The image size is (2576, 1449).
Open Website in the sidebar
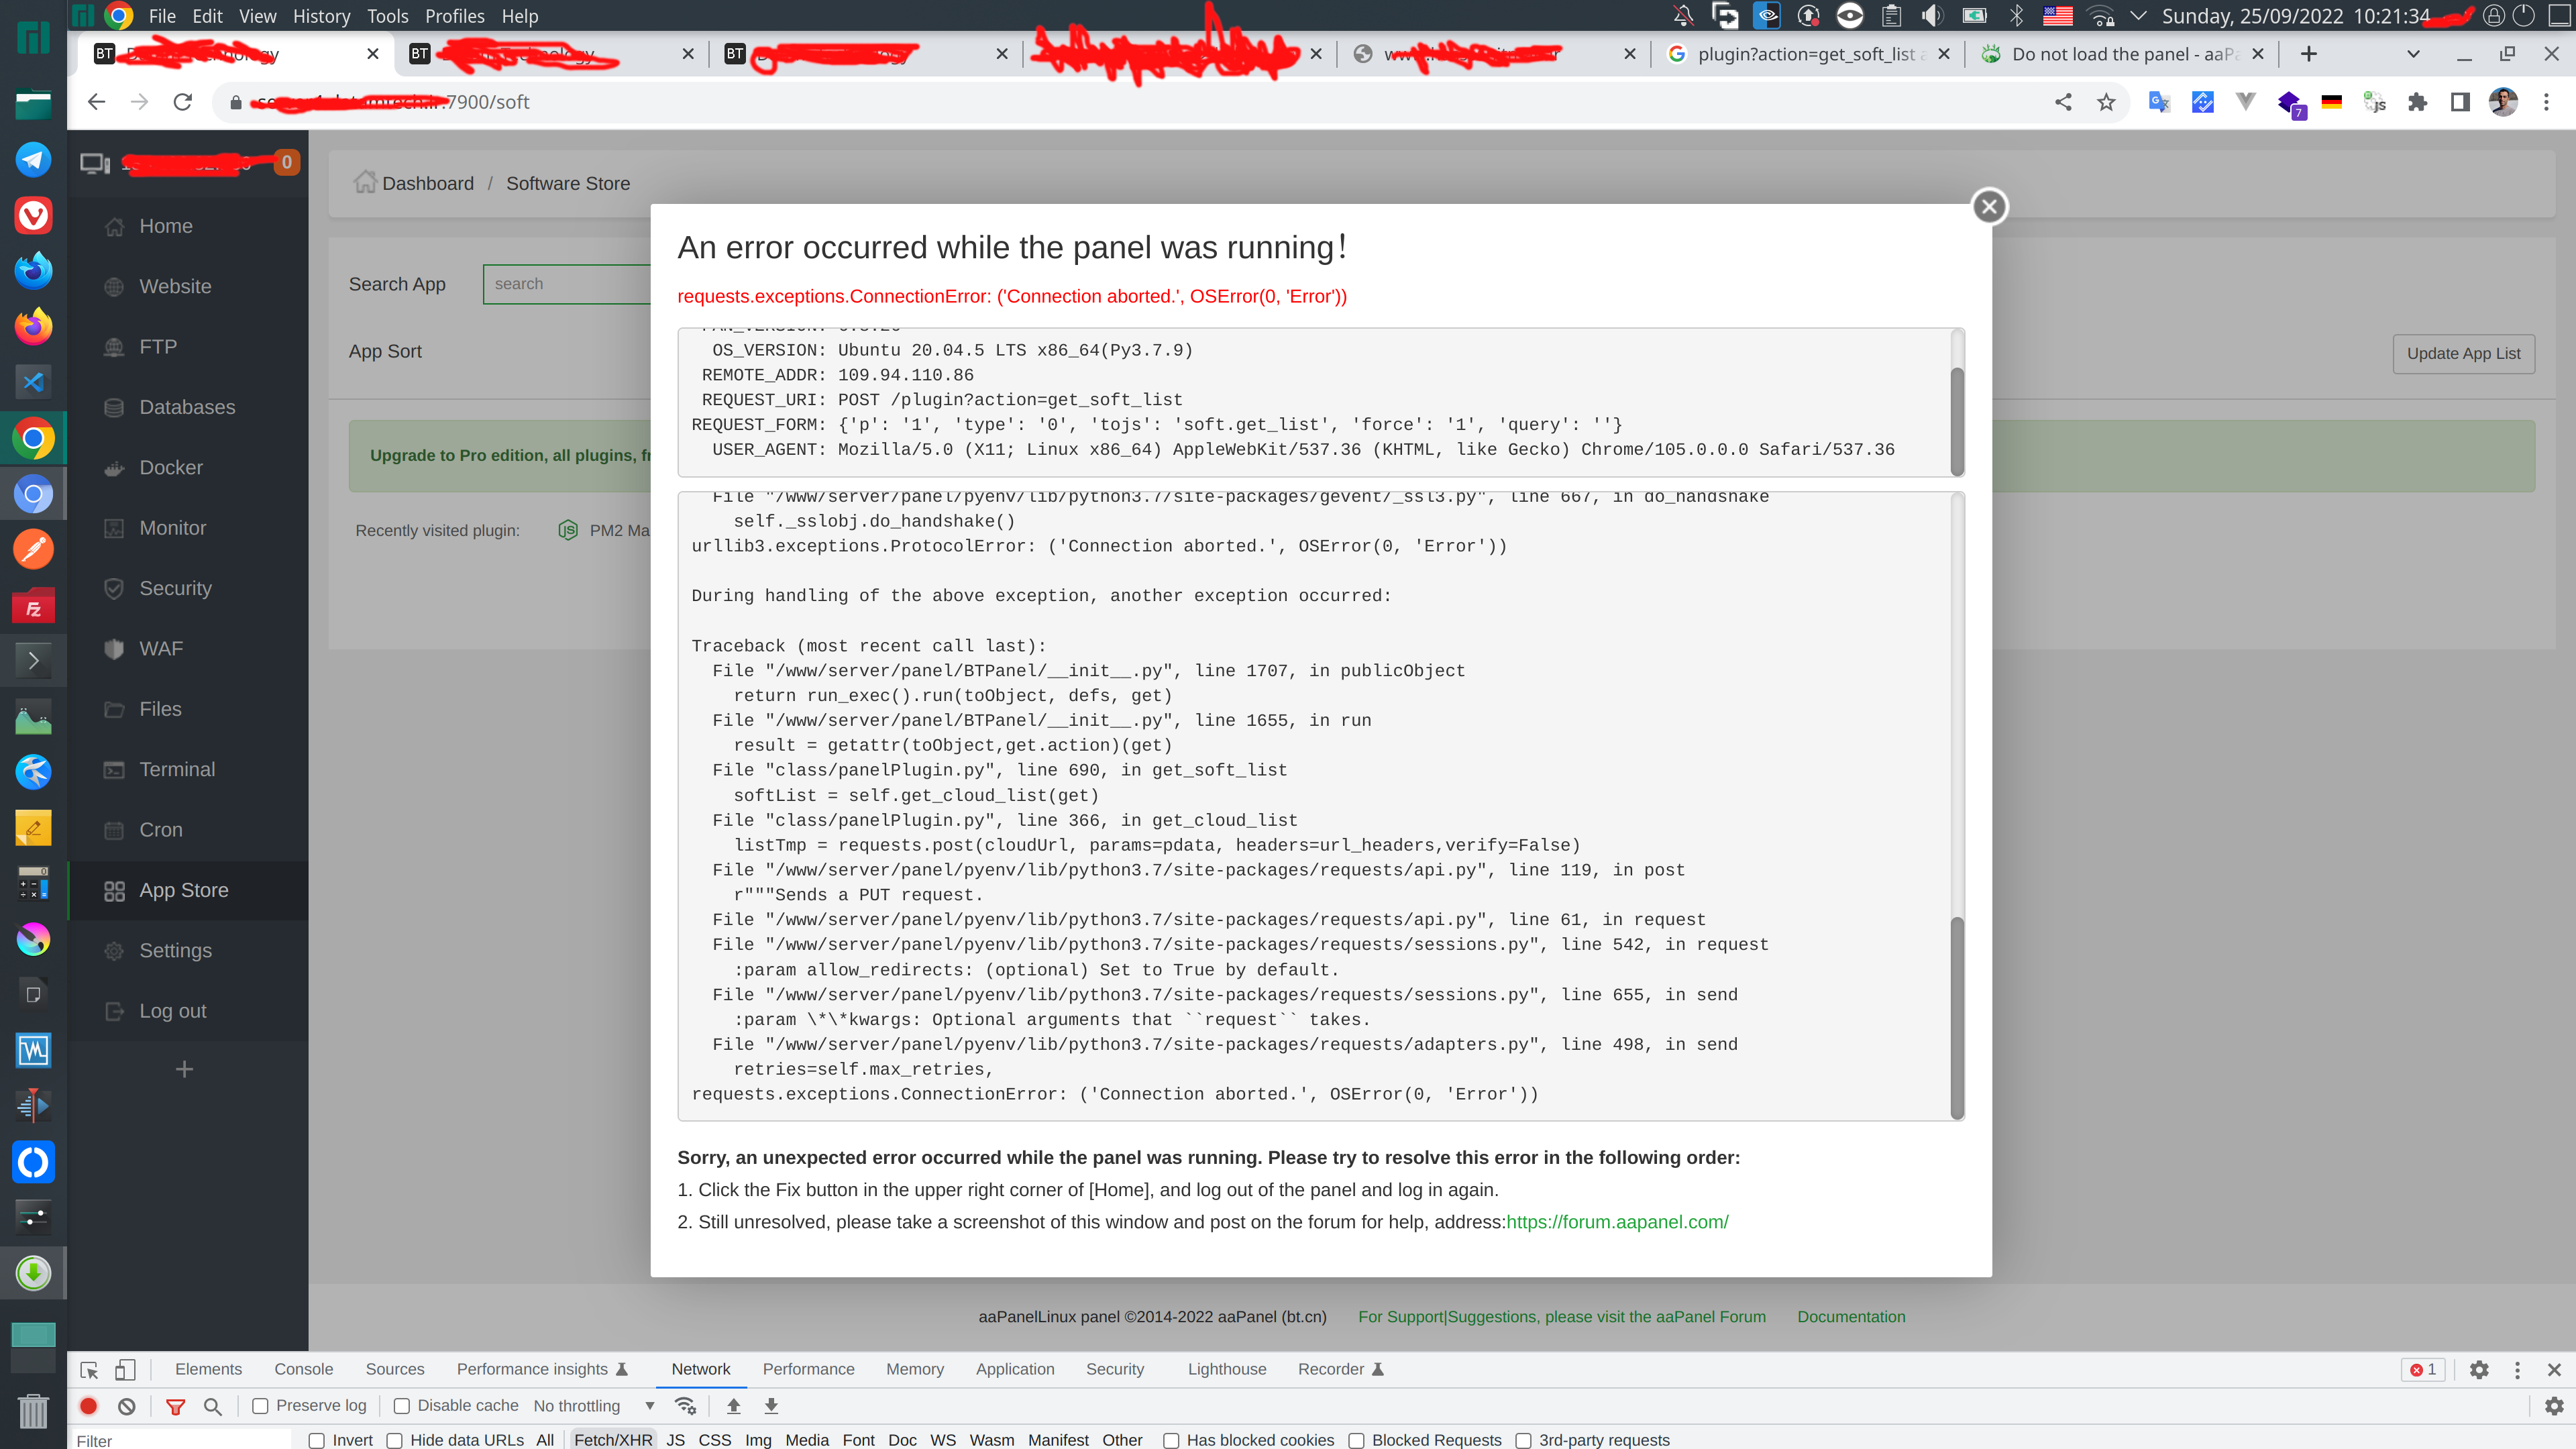coord(188,287)
